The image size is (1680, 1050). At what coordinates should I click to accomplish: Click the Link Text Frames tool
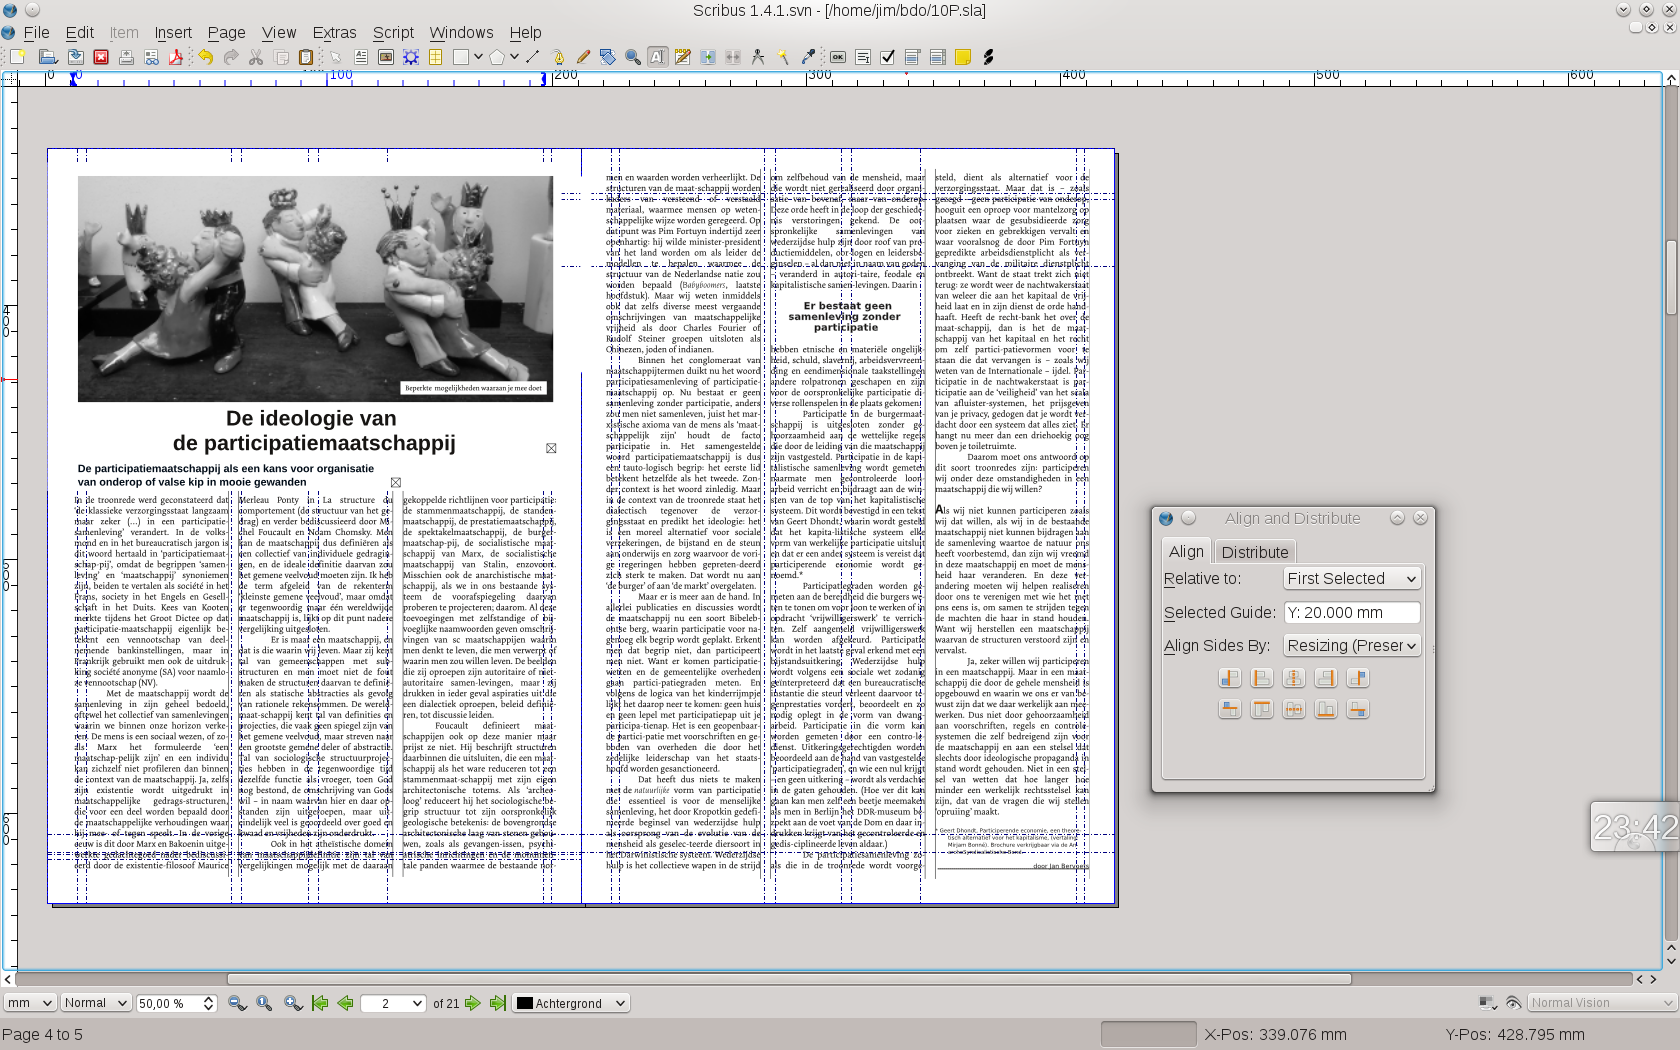(708, 57)
